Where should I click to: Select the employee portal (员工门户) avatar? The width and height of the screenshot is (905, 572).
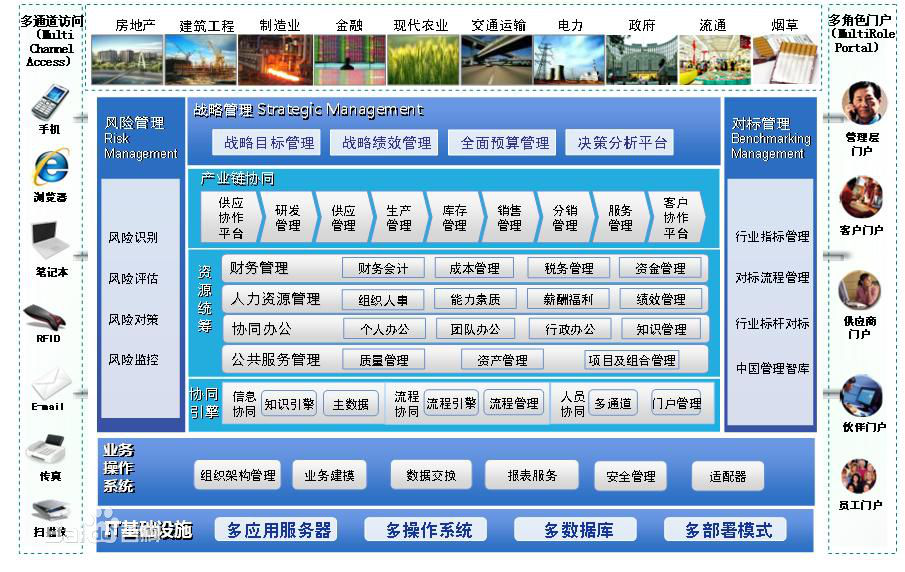point(859,477)
